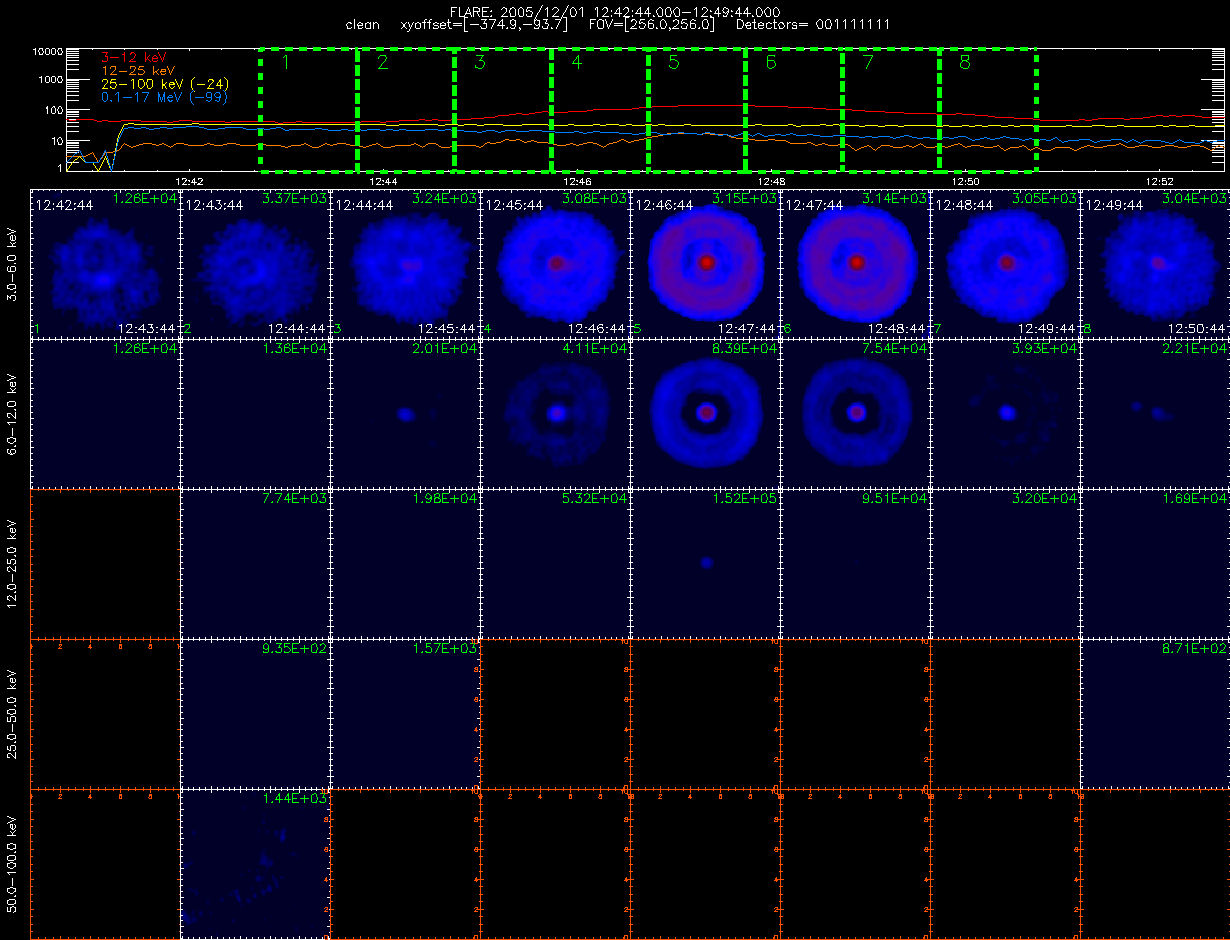Click the 50.0-100.0 keV row label

pos(13,862)
